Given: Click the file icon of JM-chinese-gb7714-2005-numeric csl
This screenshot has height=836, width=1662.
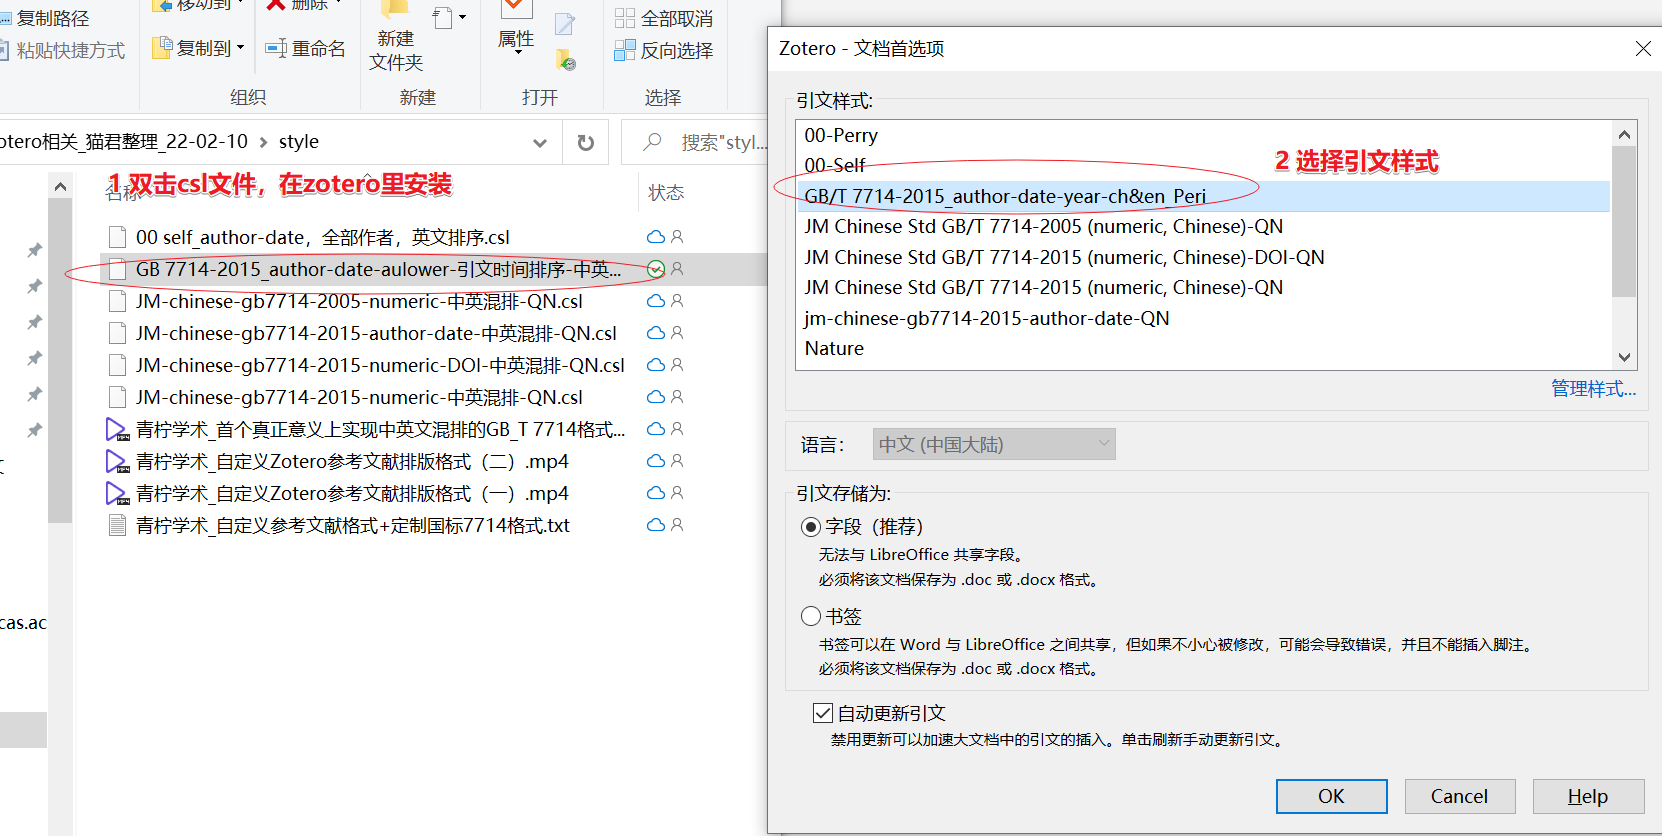Looking at the screenshot, I should point(117,301).
